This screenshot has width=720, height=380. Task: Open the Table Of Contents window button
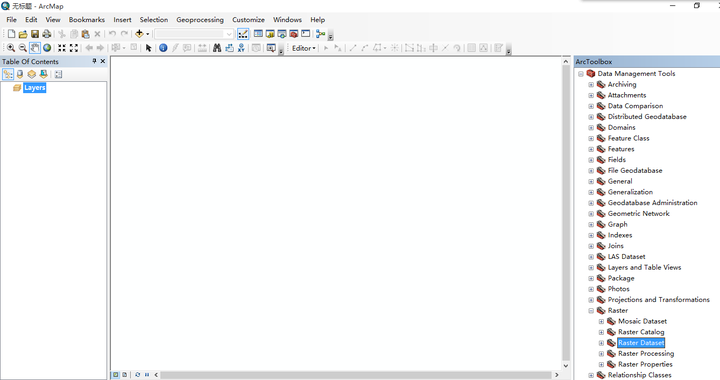258,34
